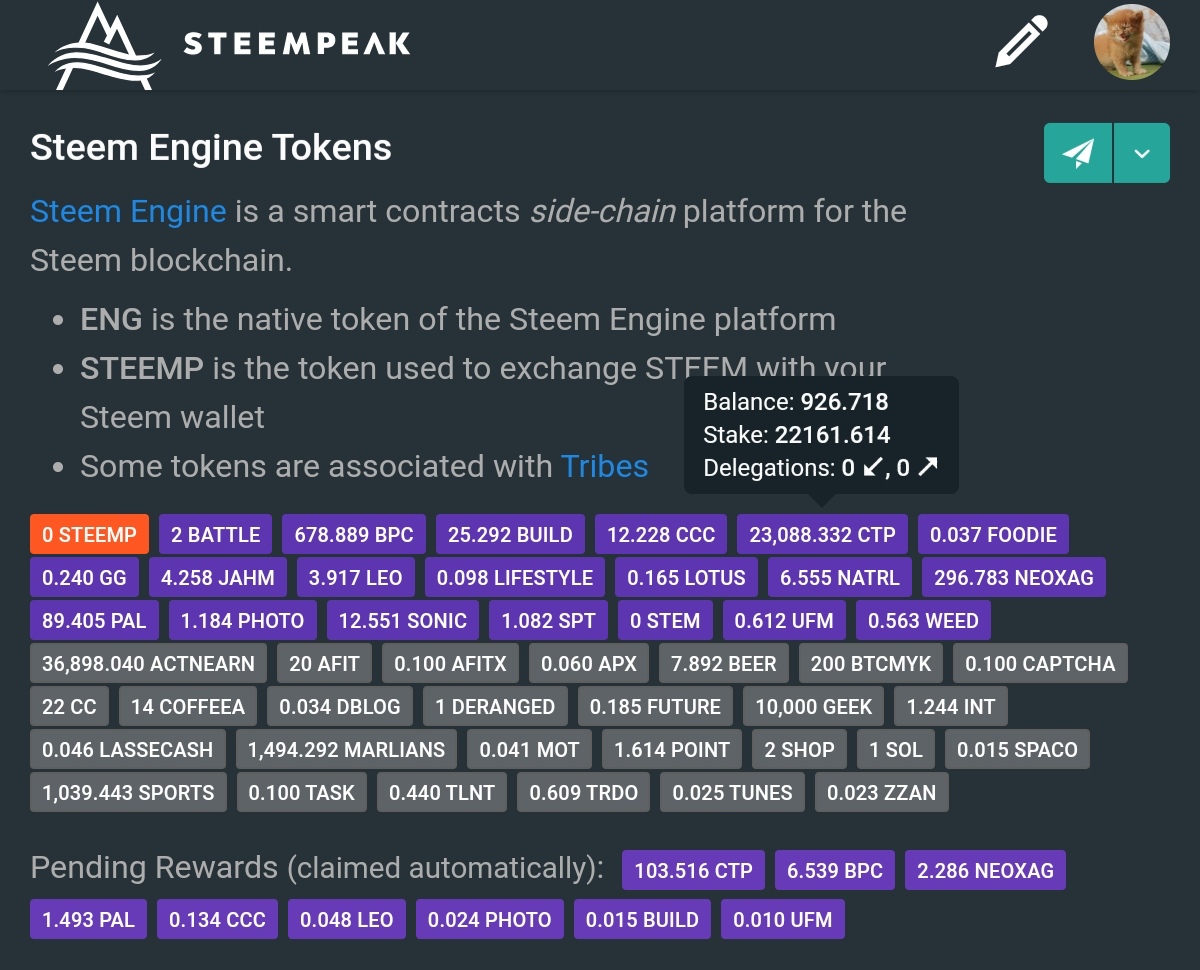Click the STEEMPEAK wordmark text

(x=297, y=44)
